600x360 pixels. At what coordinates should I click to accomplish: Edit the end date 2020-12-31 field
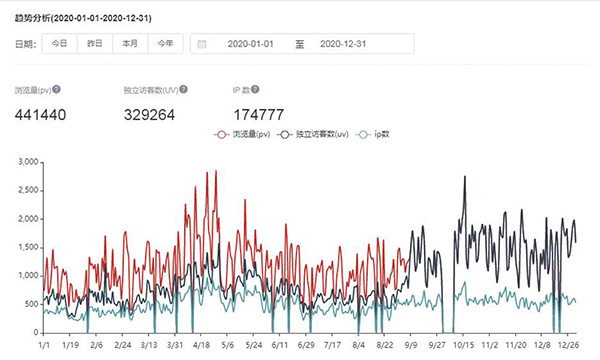(343, 44)
